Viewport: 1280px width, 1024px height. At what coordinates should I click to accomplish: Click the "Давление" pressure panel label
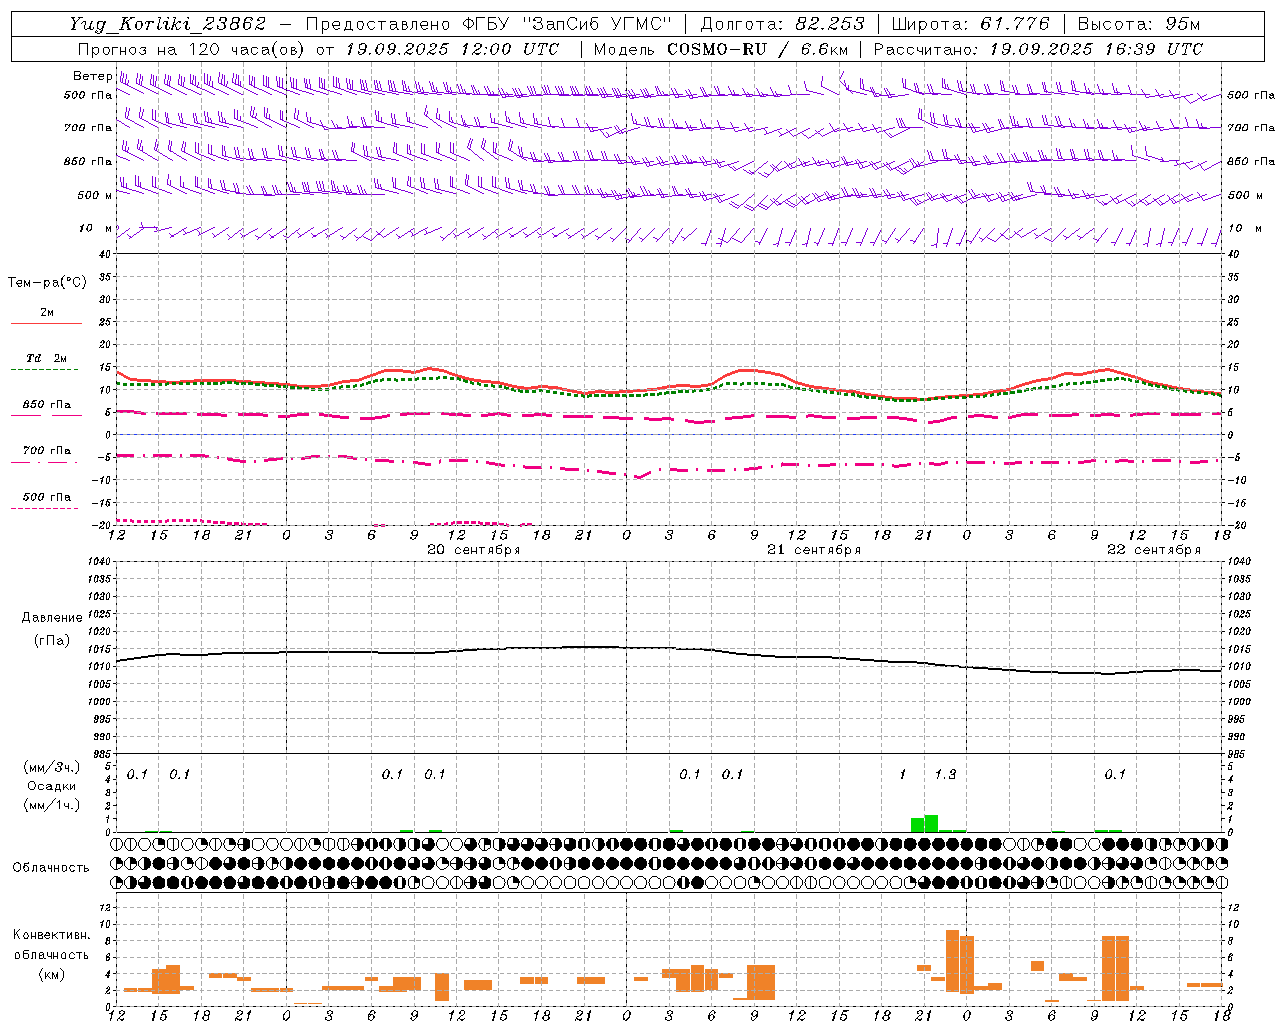click(x=52, y=618)
